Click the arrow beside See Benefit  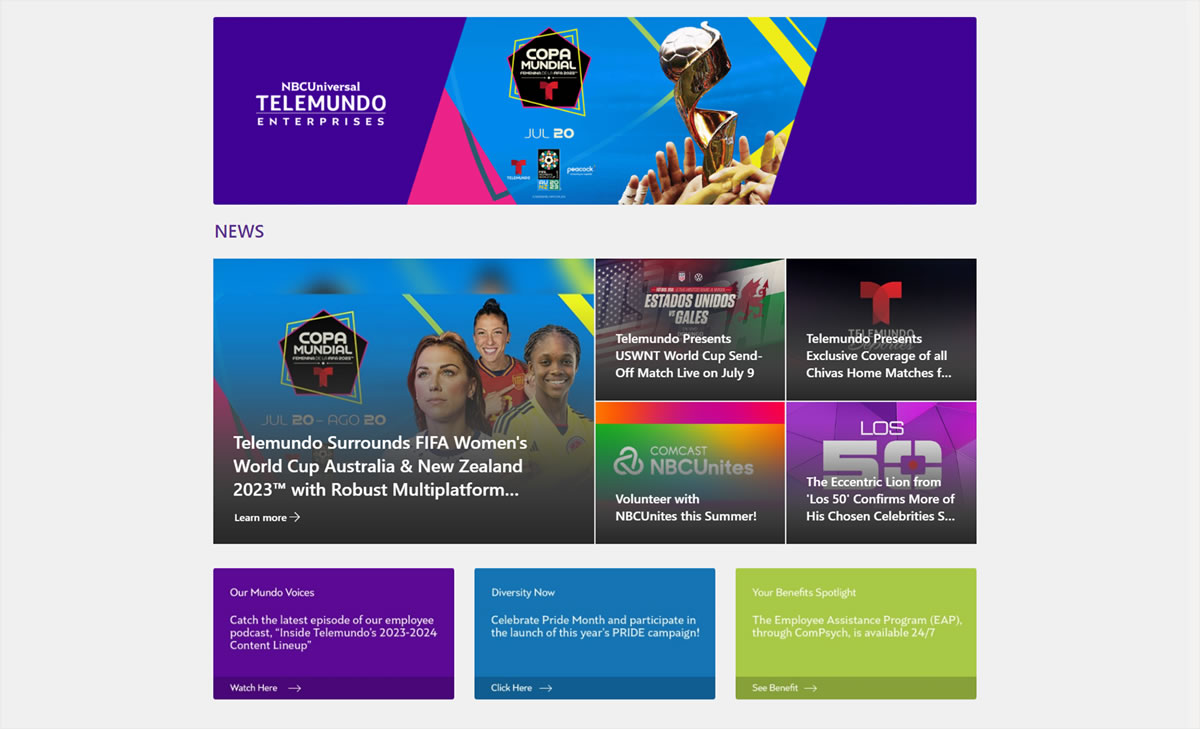click(811, 688)
